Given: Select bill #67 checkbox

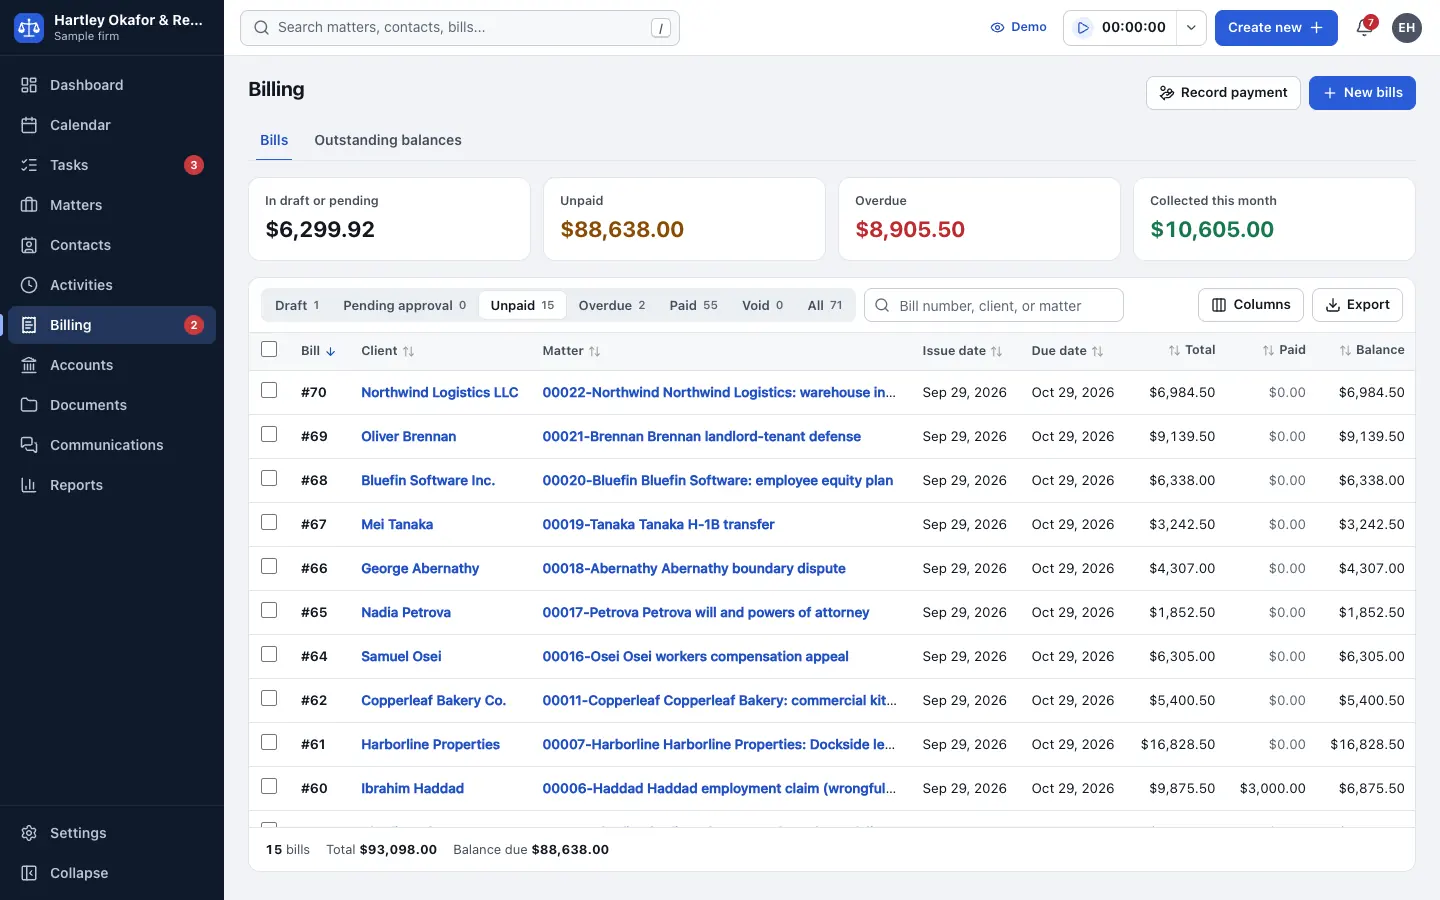Looking at the screenshot, I should [x=269, y=522].
